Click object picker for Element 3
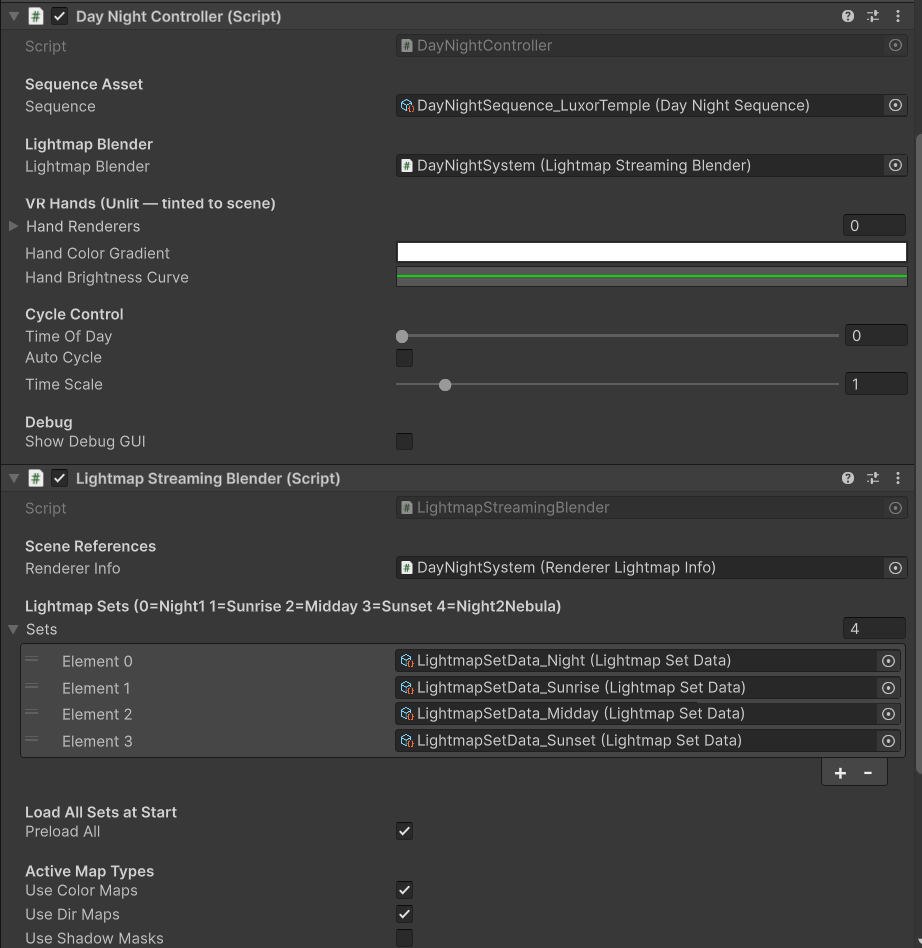 [x=888, y=741]
